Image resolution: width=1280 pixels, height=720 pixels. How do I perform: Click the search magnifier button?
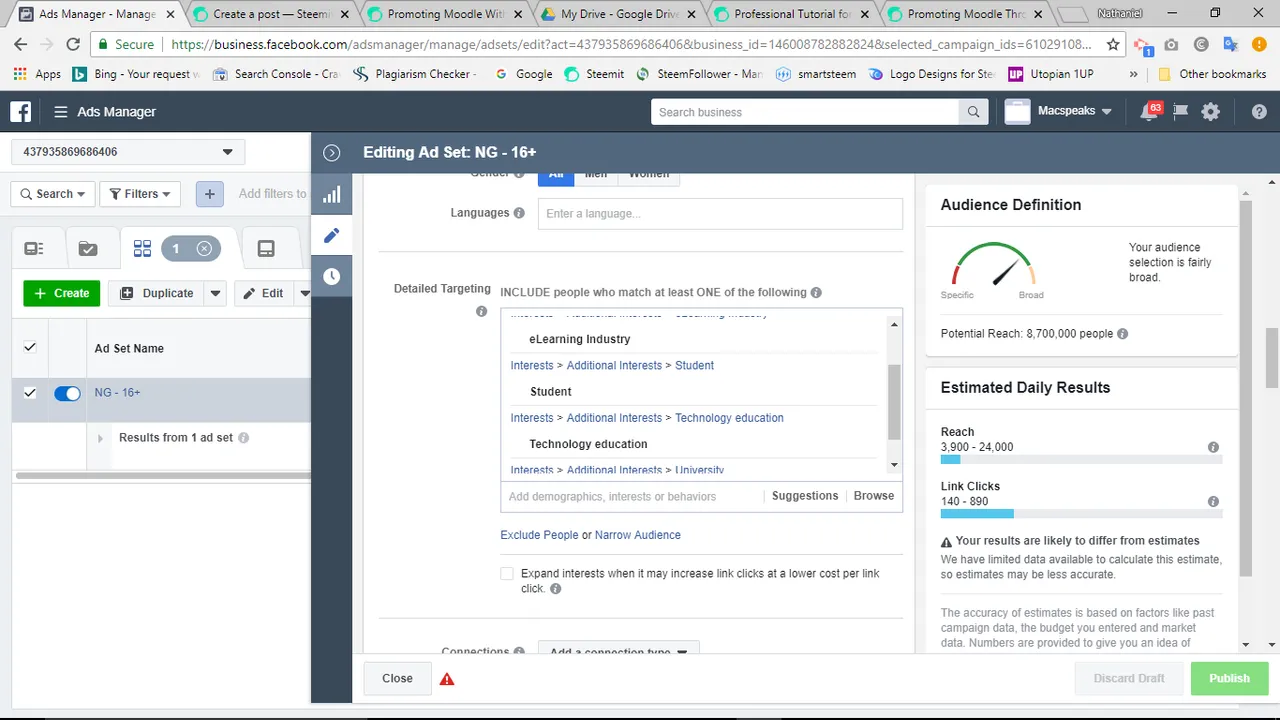(973, 112)
